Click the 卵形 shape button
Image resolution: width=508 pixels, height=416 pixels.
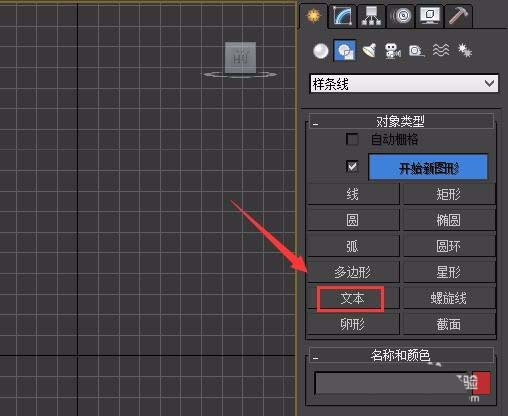(x=353, y=324)
